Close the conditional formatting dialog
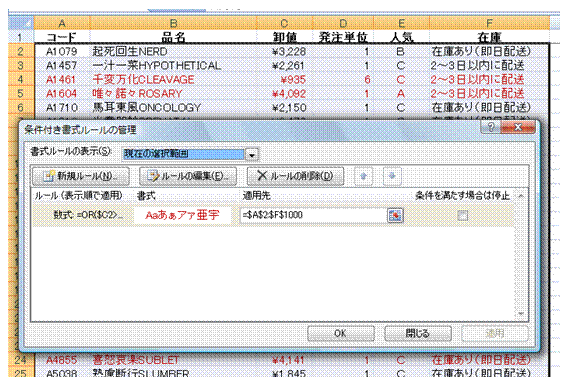567x383 pixels. pyautogui.click(x=518, y=127)
